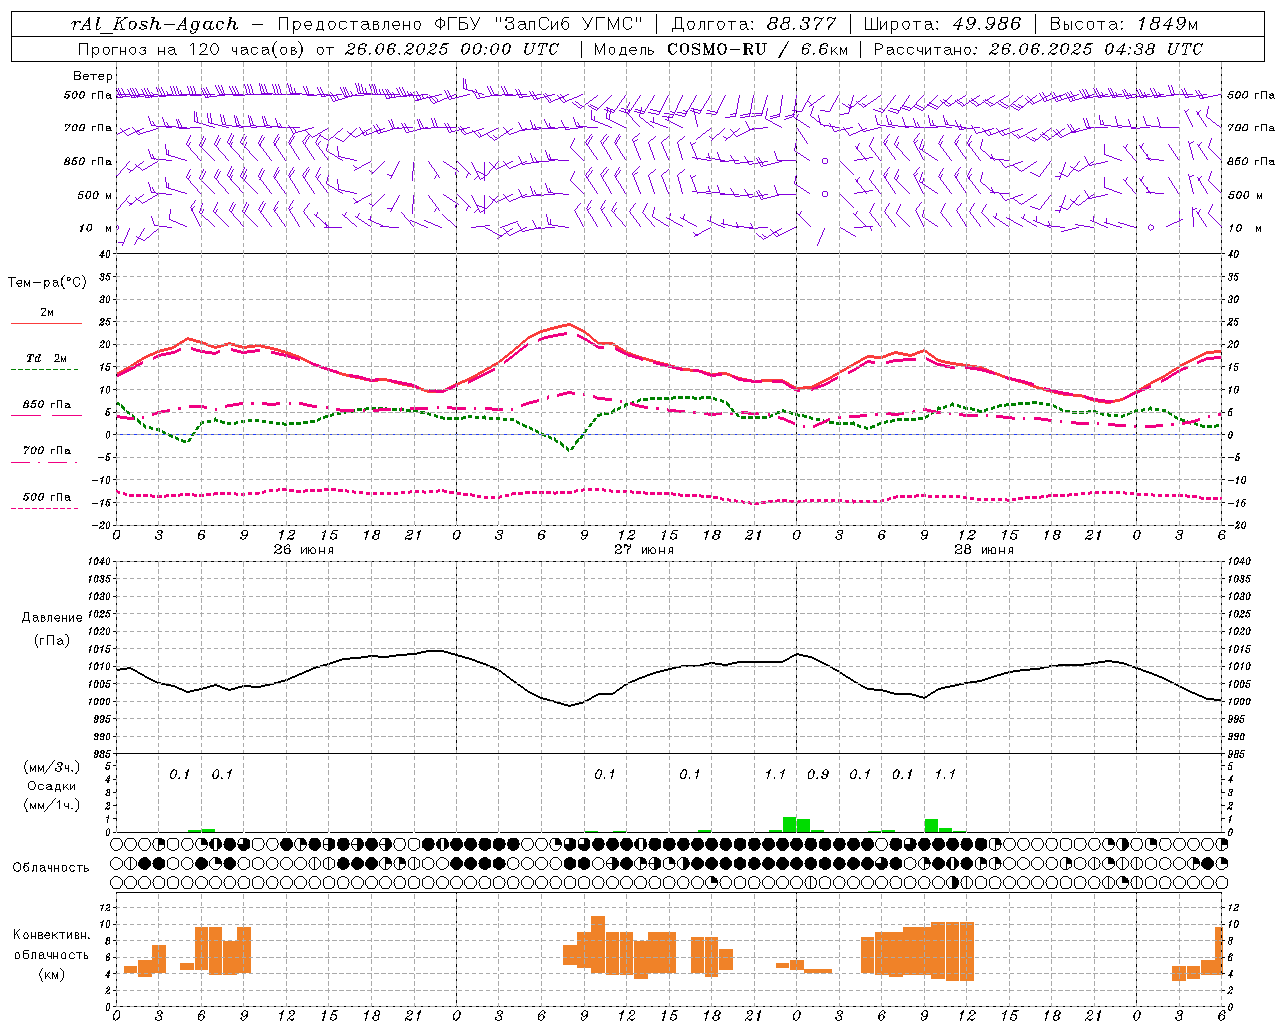Click the 1.1 precipitation value beside 0.9

point(775,774)
